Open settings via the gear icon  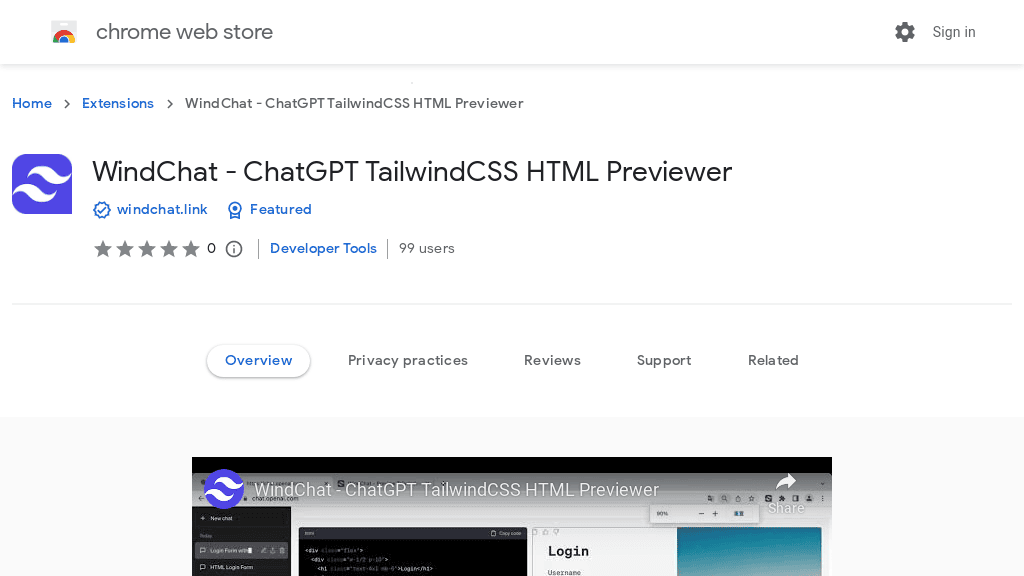click(904, 32)
